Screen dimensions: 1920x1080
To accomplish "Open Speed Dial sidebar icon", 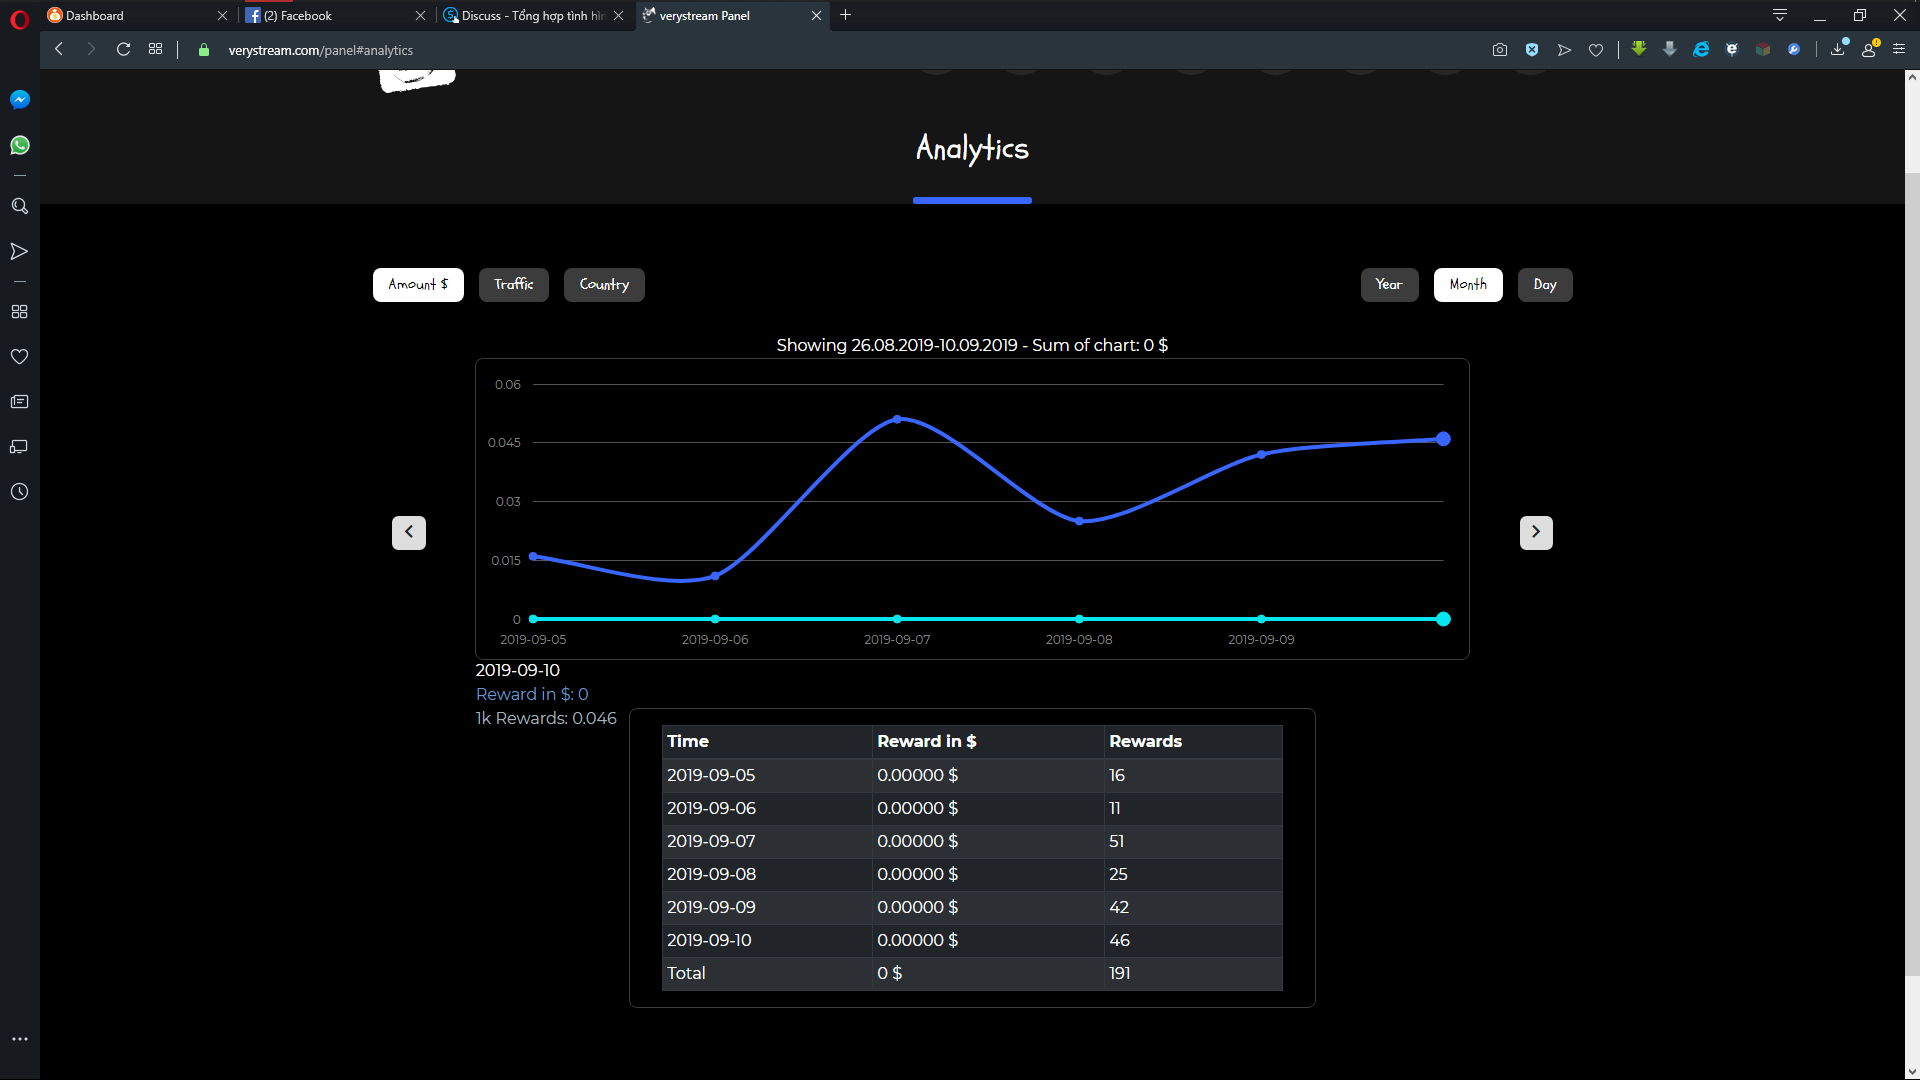I will point(19,312).
